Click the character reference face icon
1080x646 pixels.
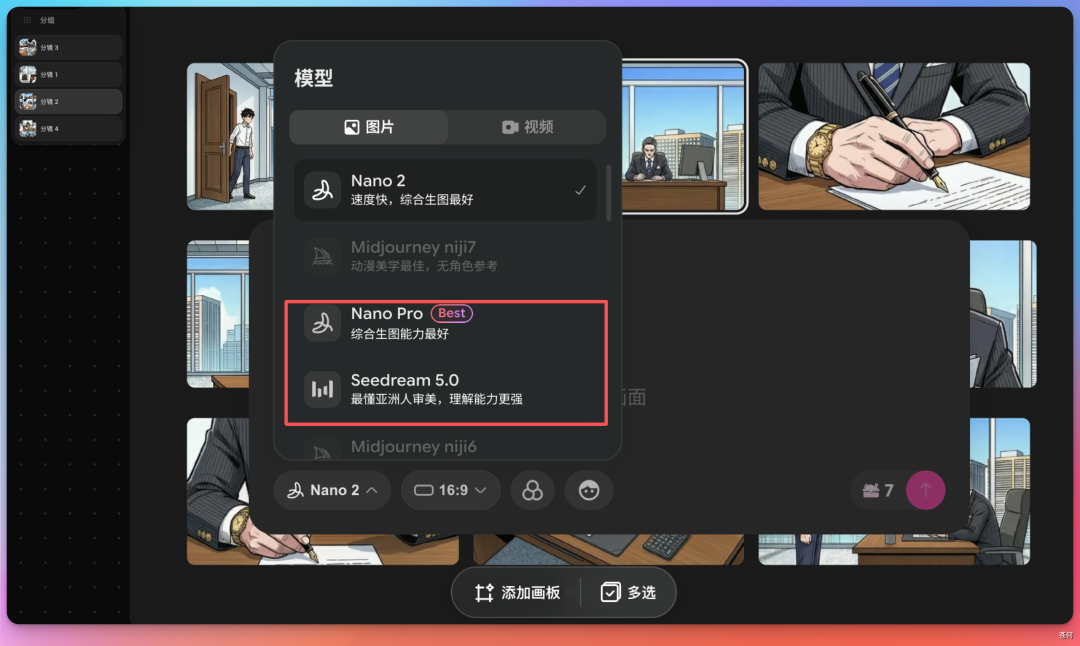click(x=588, y=490)
